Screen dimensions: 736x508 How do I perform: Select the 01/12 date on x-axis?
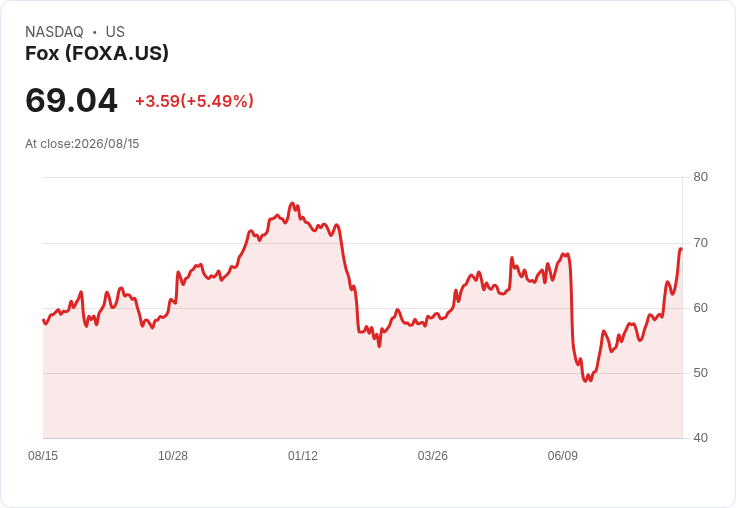303,455
